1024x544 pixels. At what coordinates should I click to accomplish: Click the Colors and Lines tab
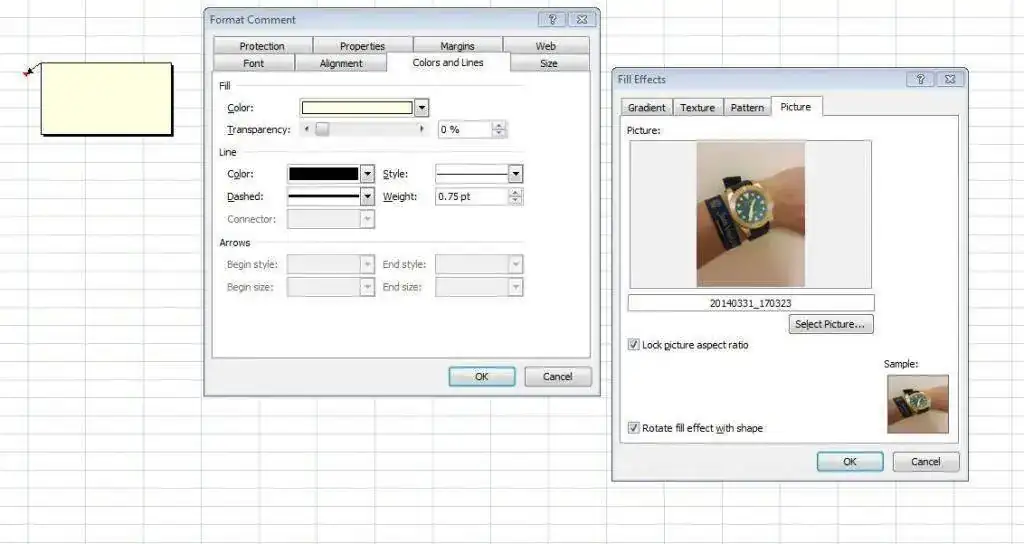pyautogui.click(x=448, y=63)
